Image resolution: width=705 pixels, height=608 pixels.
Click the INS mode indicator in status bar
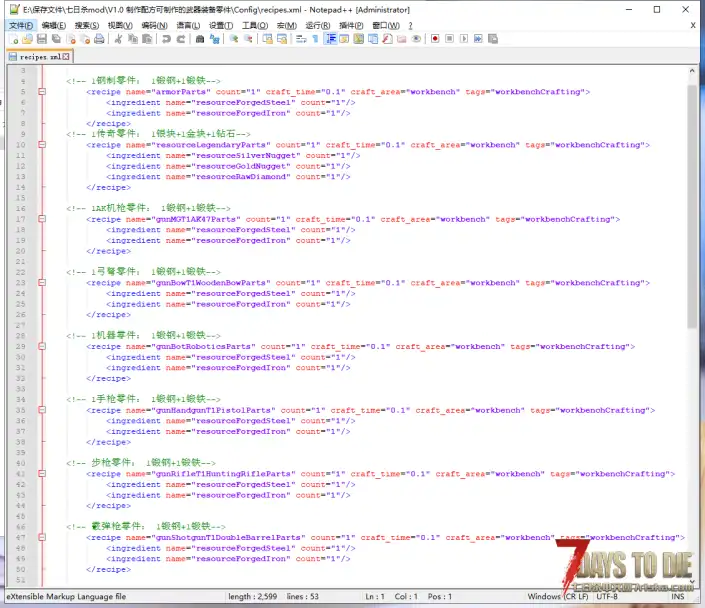click(678, 596)
